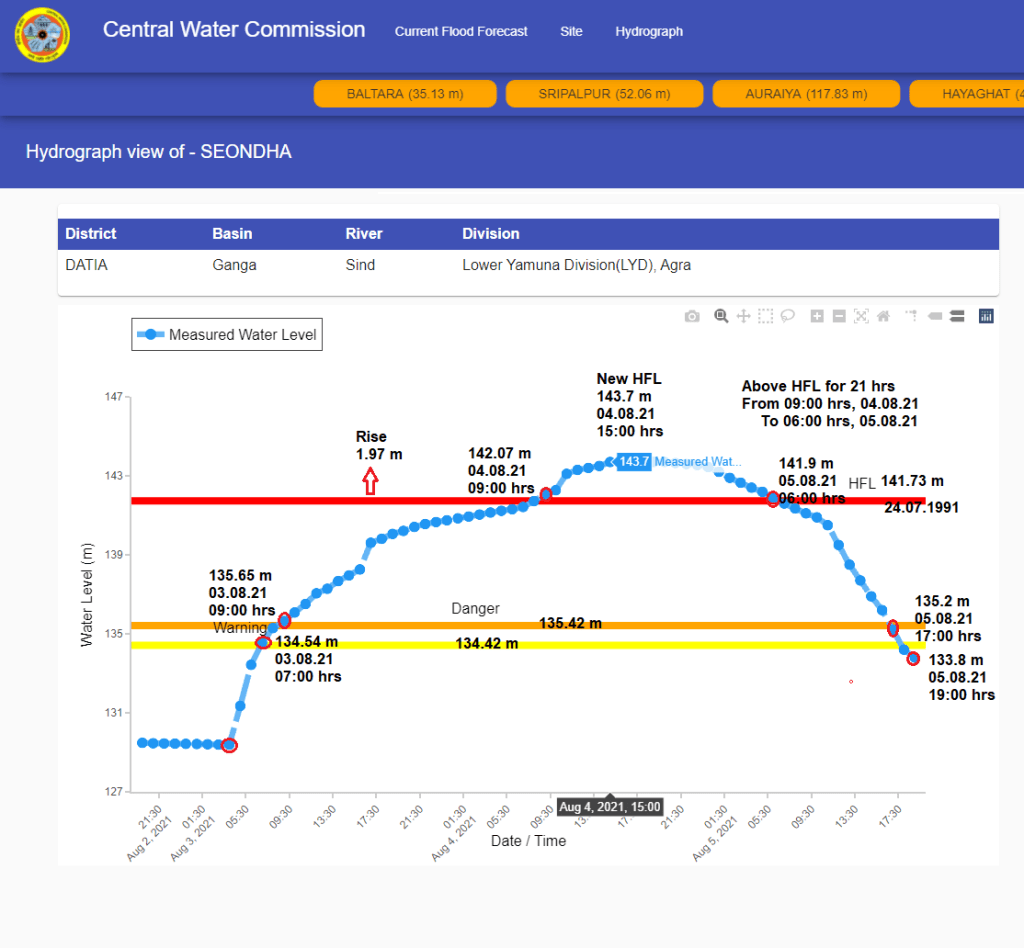Image resolution: width=1024 pixels, height=948 pixels.
Task: Select the Zoom tool in chart toolbar
Action: (721, 316)
